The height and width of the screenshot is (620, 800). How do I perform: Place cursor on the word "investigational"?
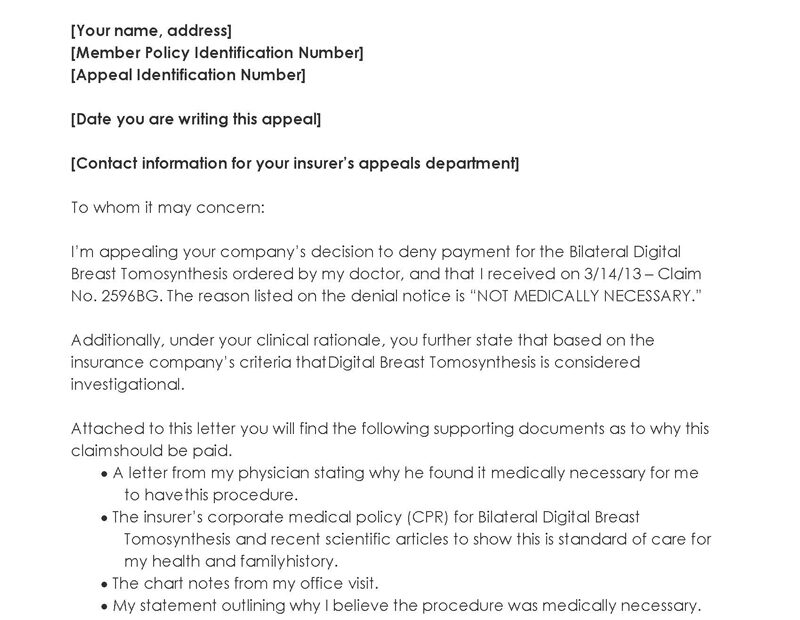[127, 384]
